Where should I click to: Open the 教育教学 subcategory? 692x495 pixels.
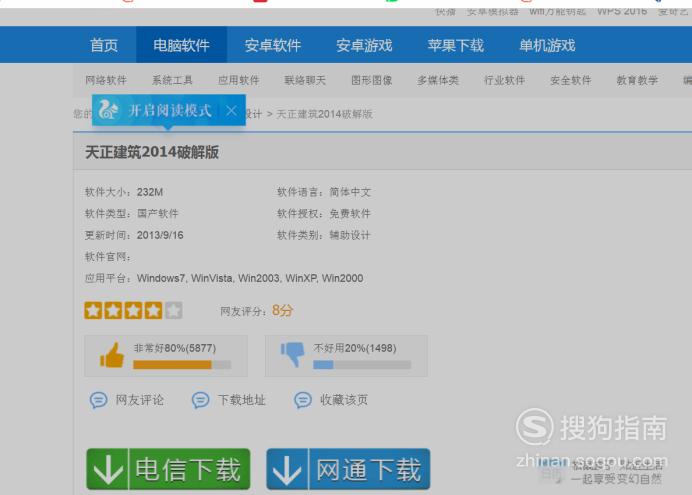(x=637, y=80)
